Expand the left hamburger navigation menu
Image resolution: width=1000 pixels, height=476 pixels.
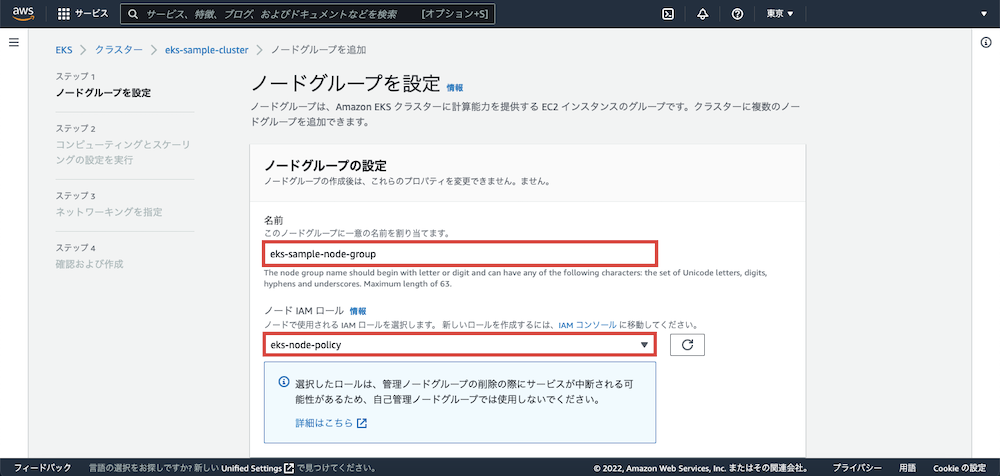(x=14, y=42)
